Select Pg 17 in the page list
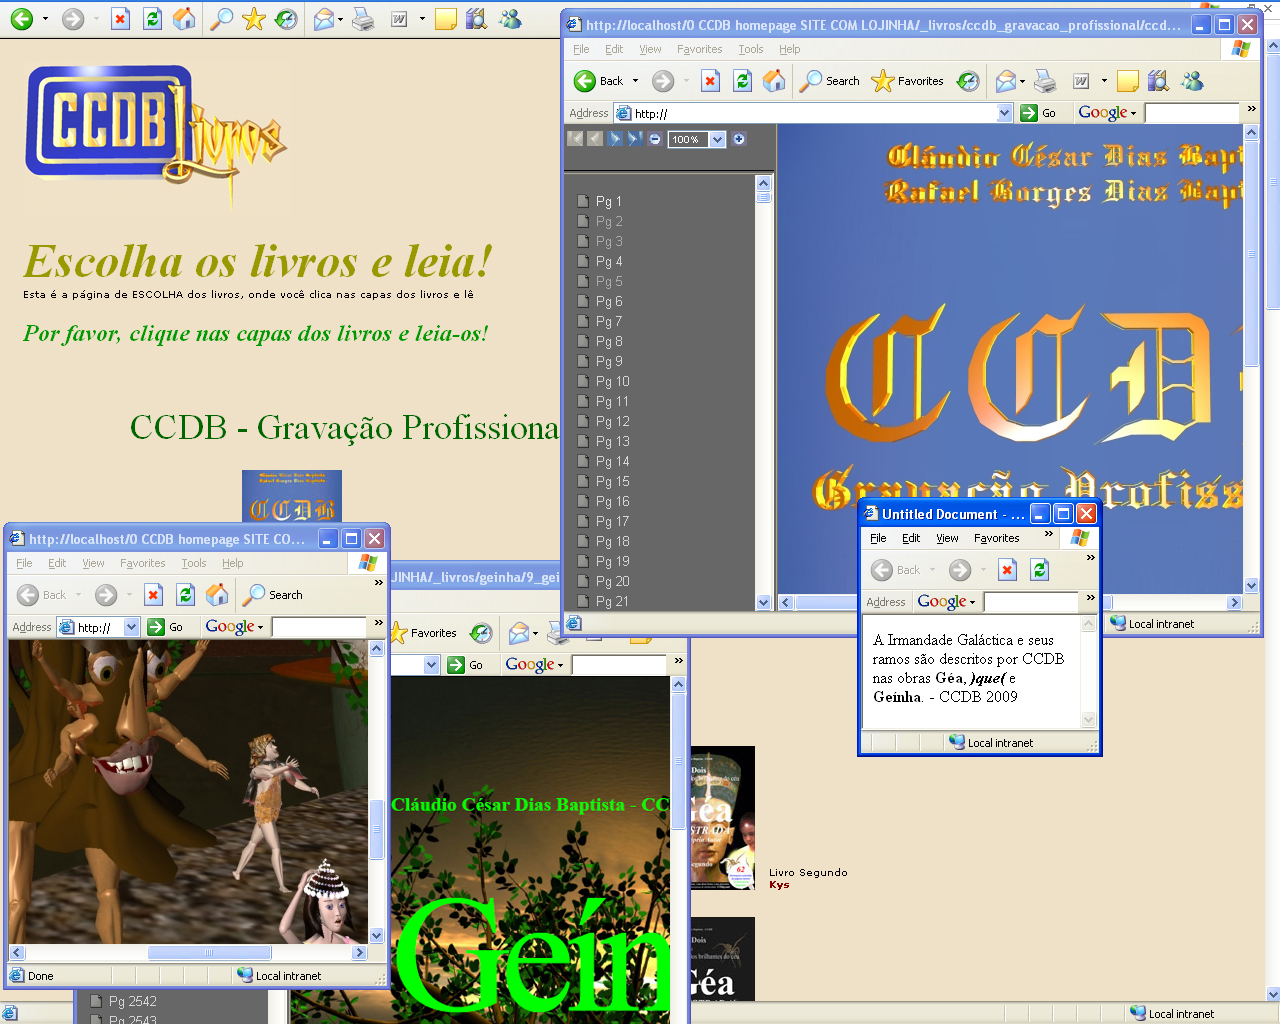This screenshot has height=1024, width=1280. (x=612, y=521)
